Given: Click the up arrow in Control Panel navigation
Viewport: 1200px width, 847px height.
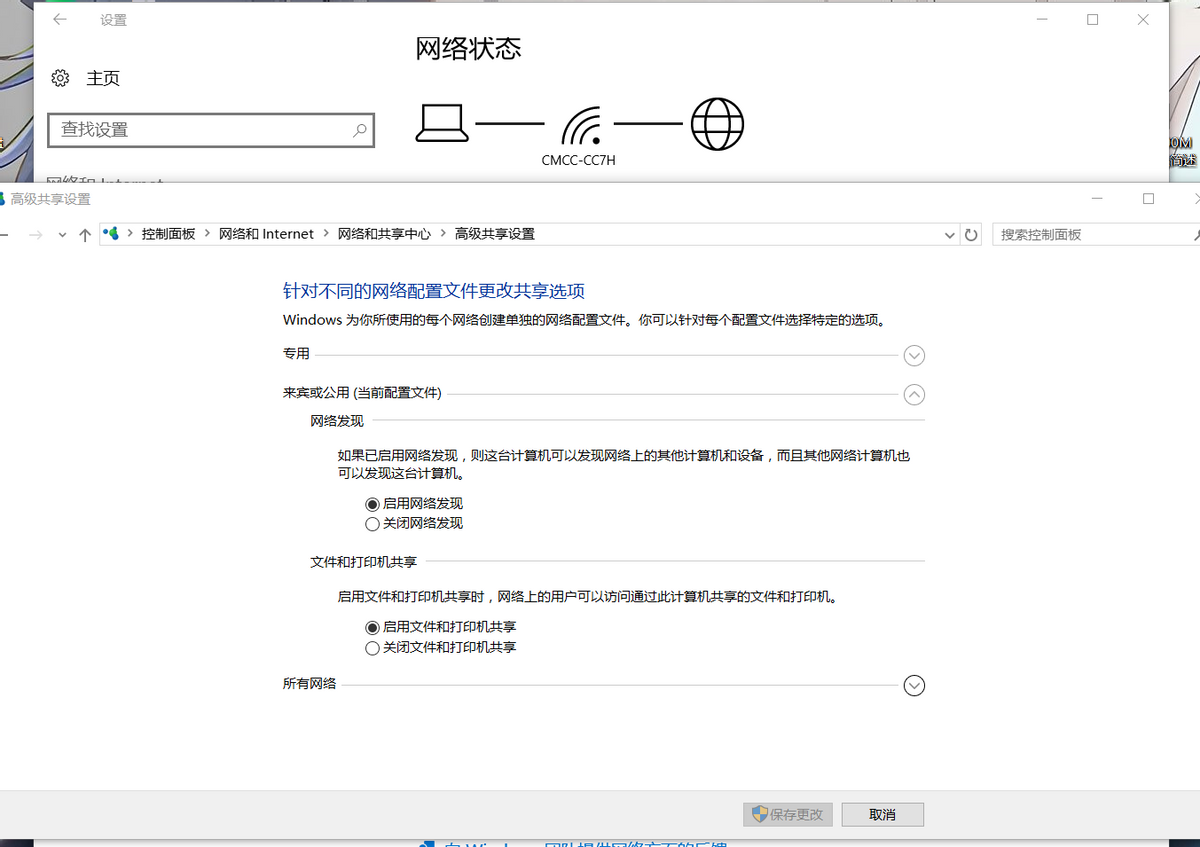Looking at the screenshot, I should pyautogui.click(x=85, y=234).
